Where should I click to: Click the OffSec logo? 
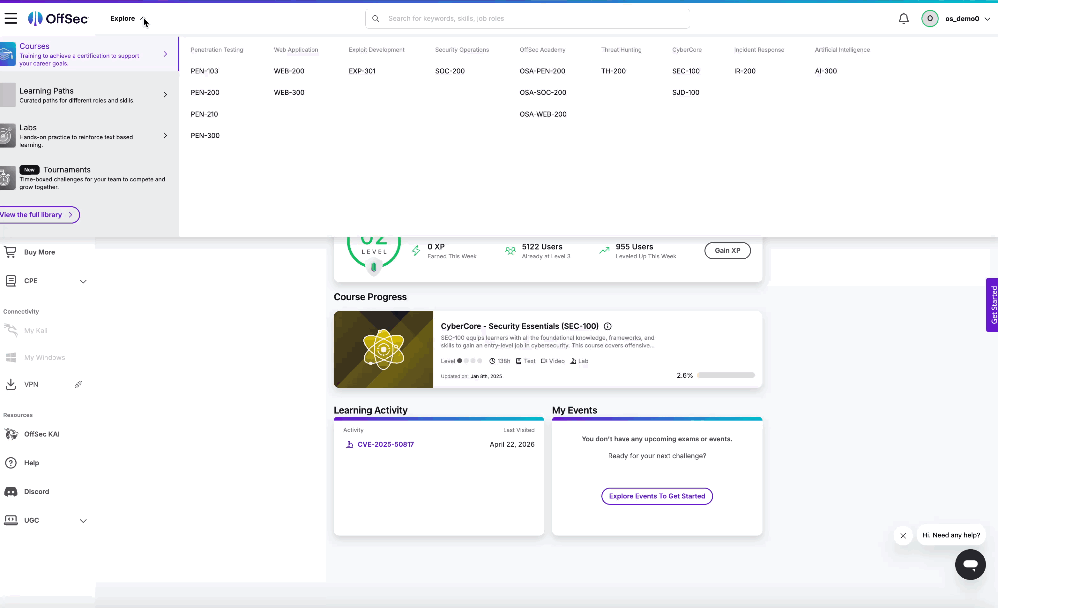point(58,19)
